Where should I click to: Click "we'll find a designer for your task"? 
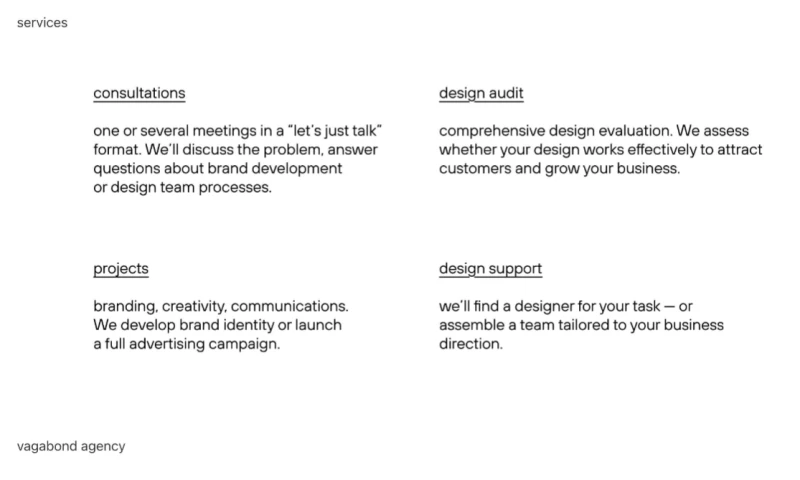[x=547, y=306]
